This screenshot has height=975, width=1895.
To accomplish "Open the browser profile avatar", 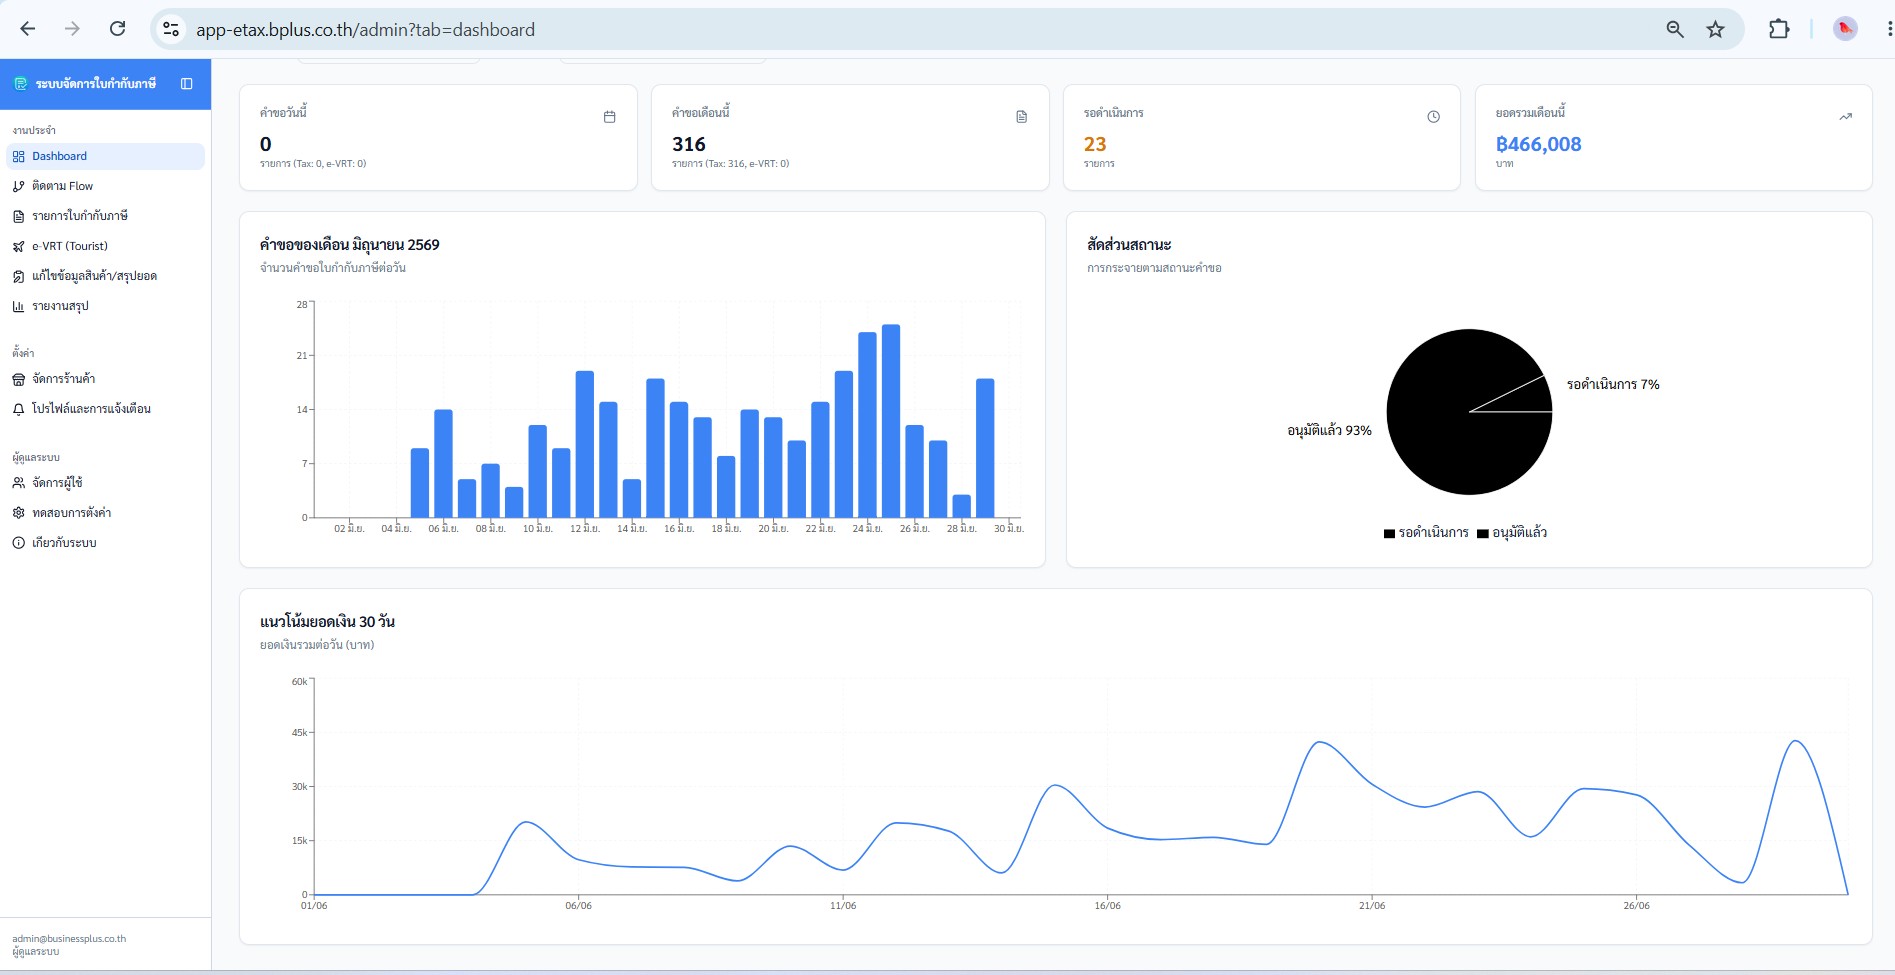I will pyautogui.click(x=1845, y=29).
